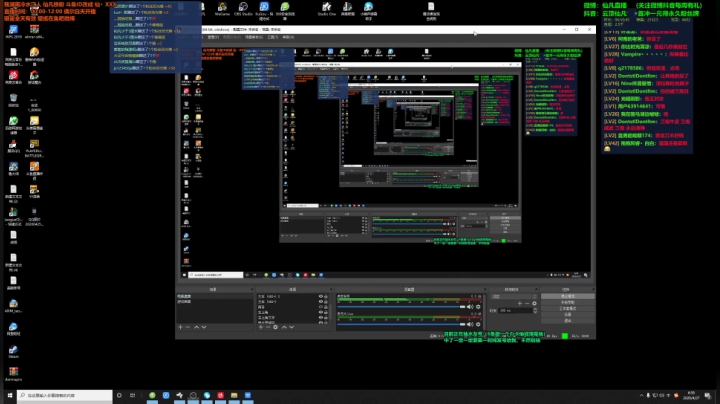
Task: Open the Scene Collection menu (场景集合) in OBS
Action: pyautogui.click(x=253, y=37)
